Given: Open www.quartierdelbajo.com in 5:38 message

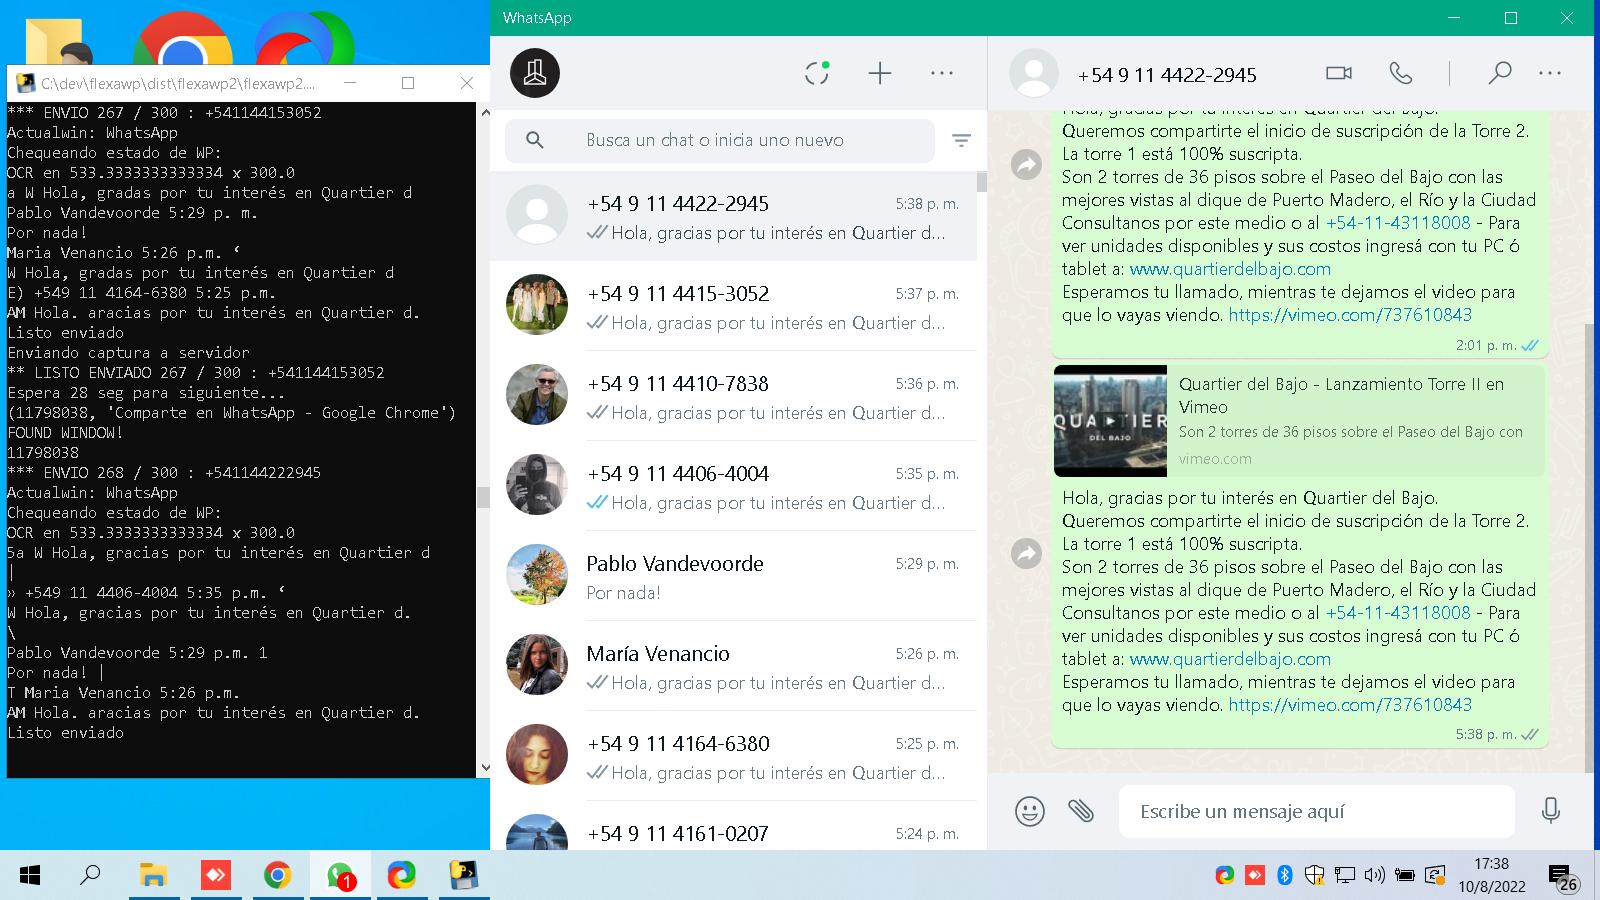Looking at the screenshot, I should click(1230, 659).
